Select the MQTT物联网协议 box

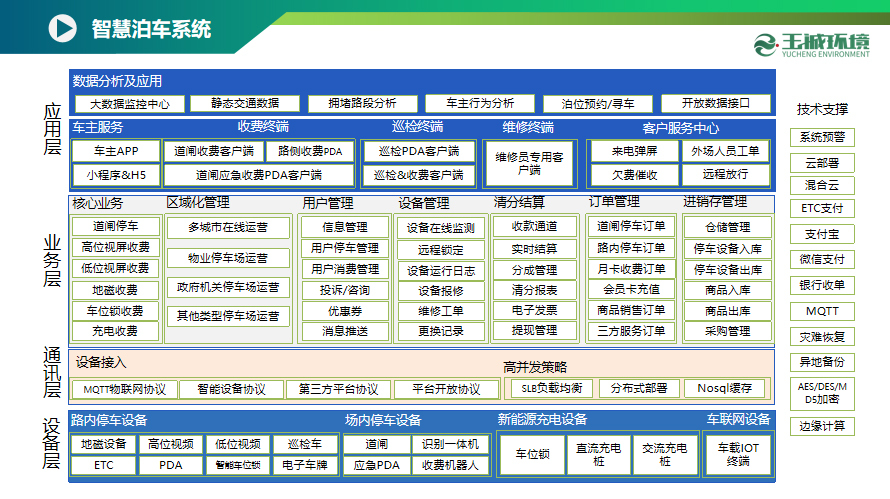coord(125,389)
